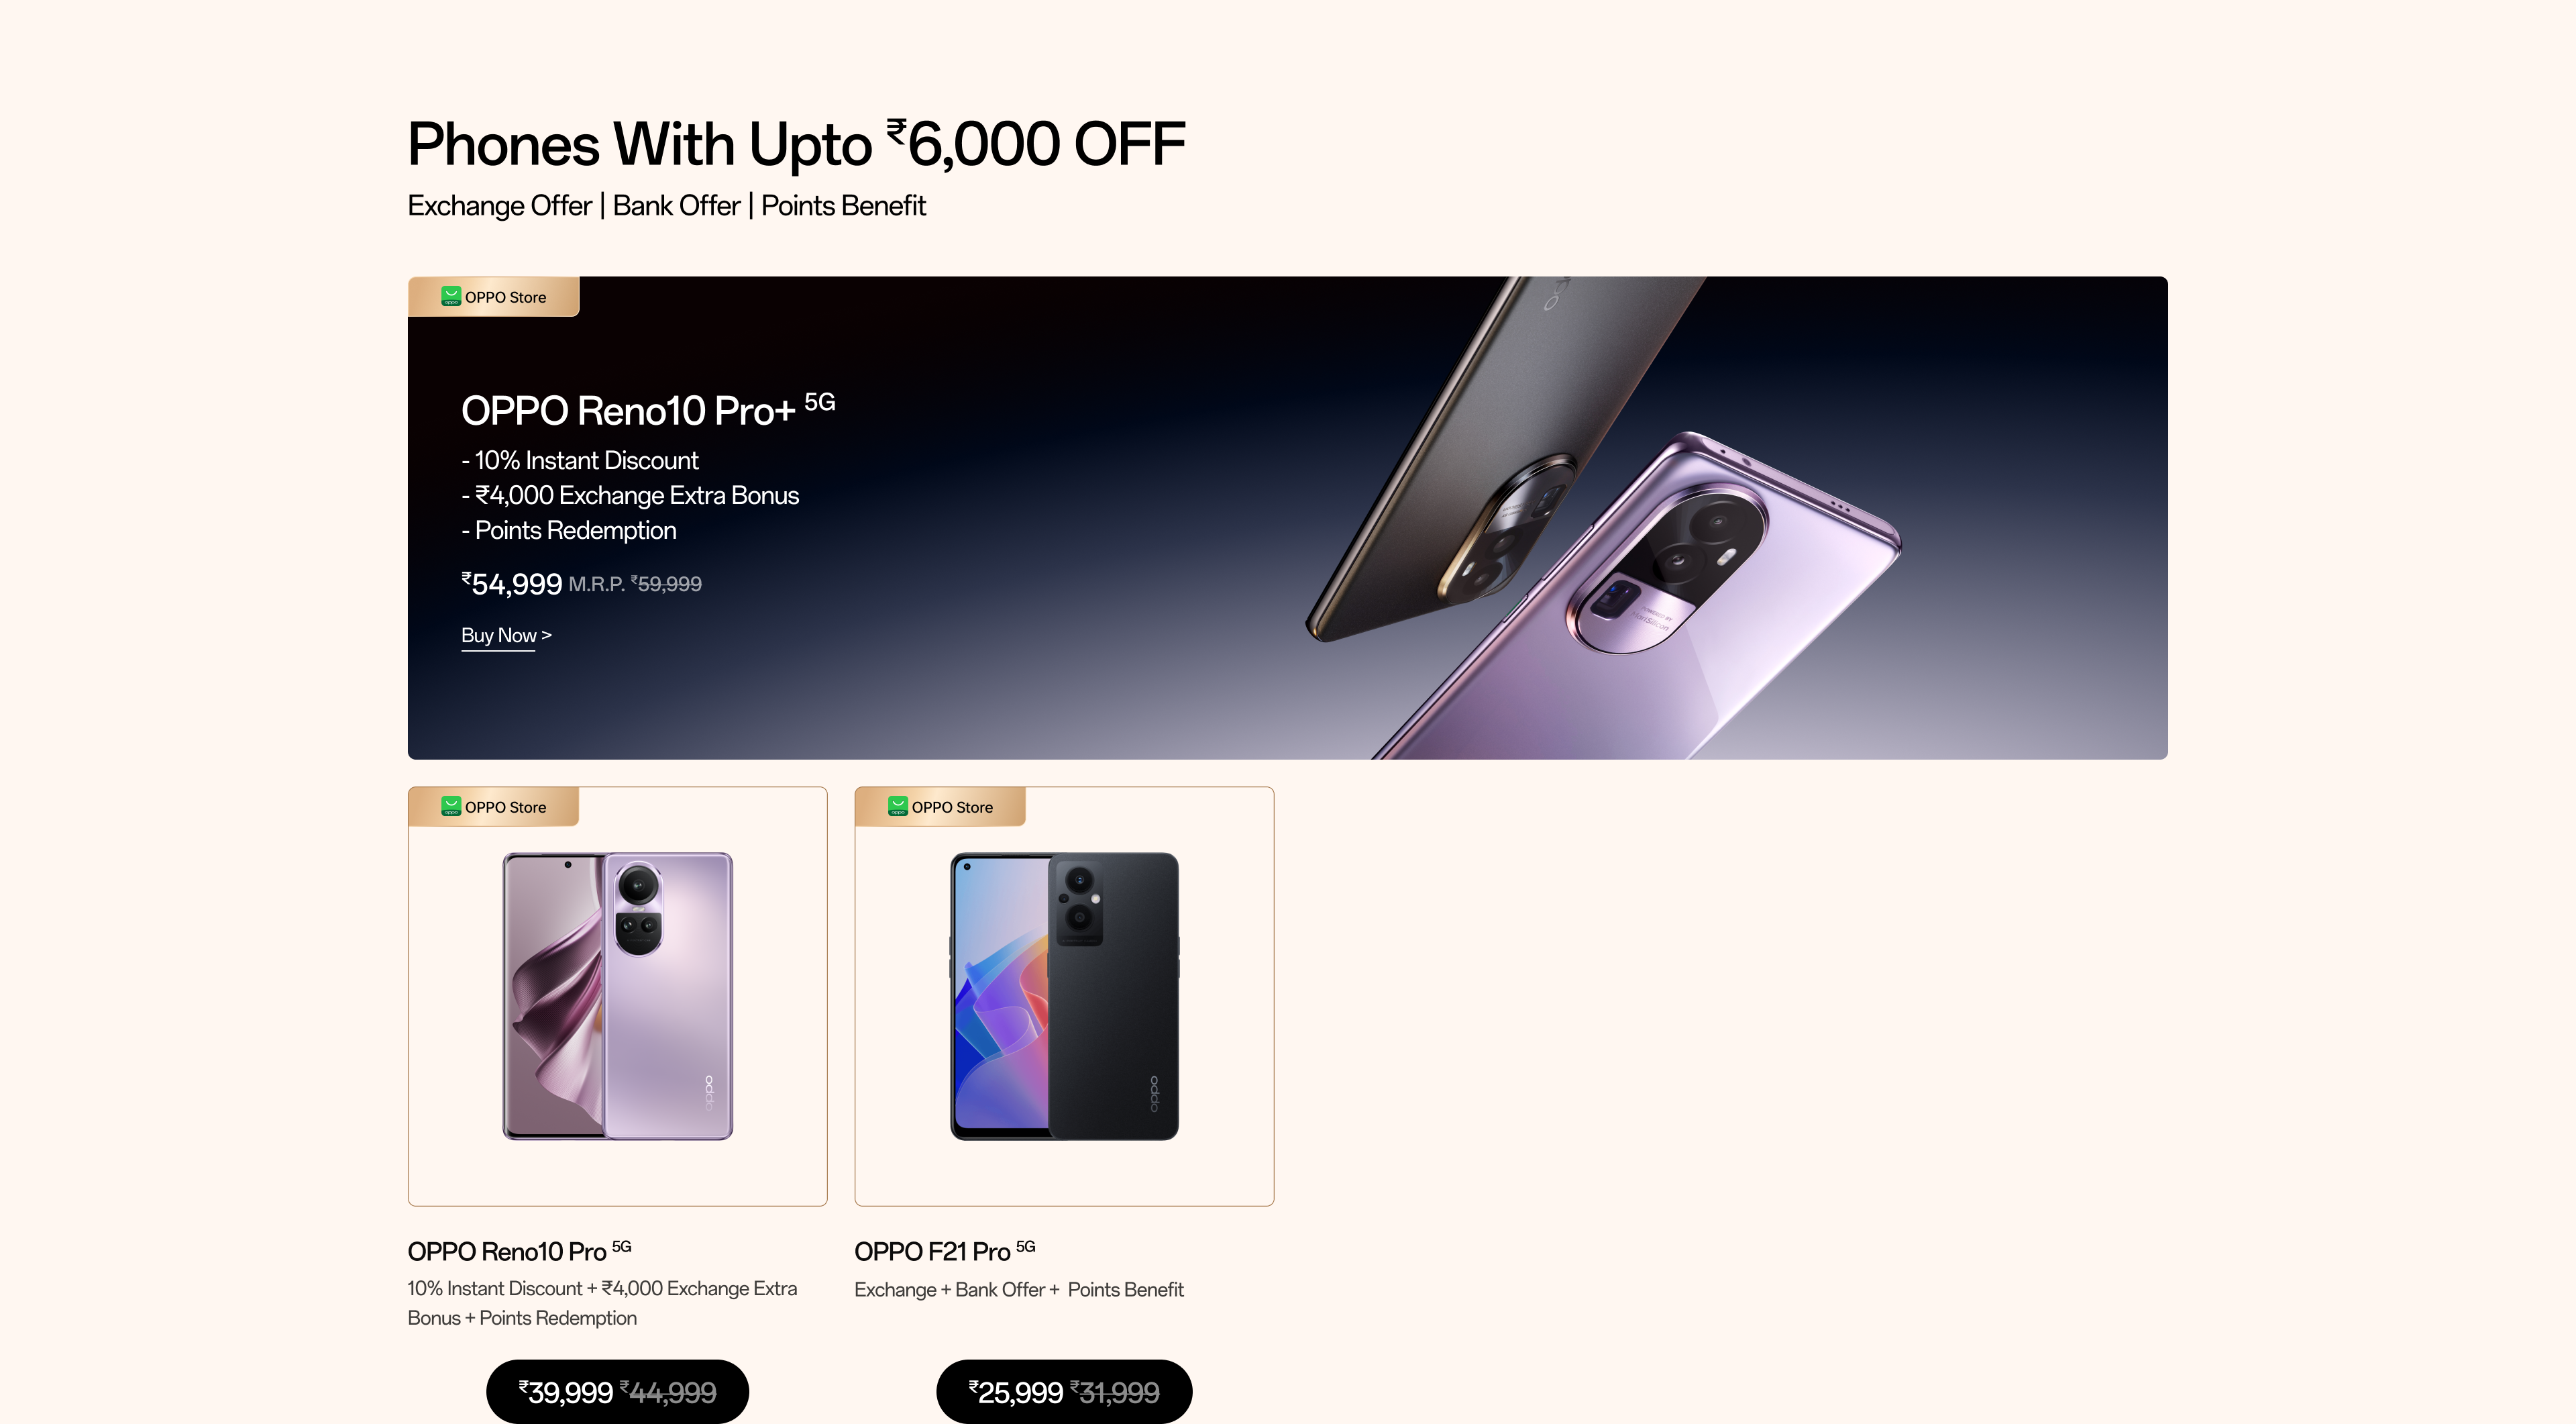Click the green OPPO Store icon on the Reno10 Pro card
This screenshot has height=1424, width=2576.
click(451, 807)
